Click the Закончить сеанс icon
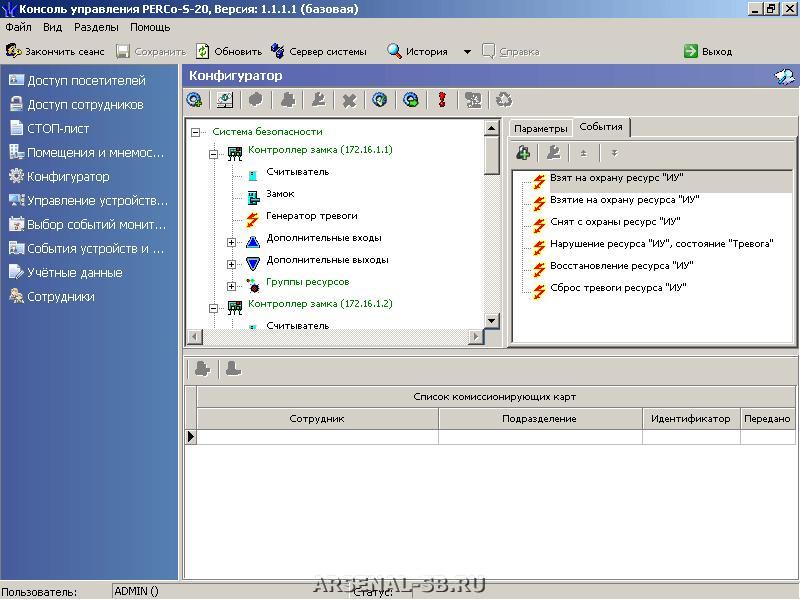Viewport: 800px width, 600px height. coord(14,51)
